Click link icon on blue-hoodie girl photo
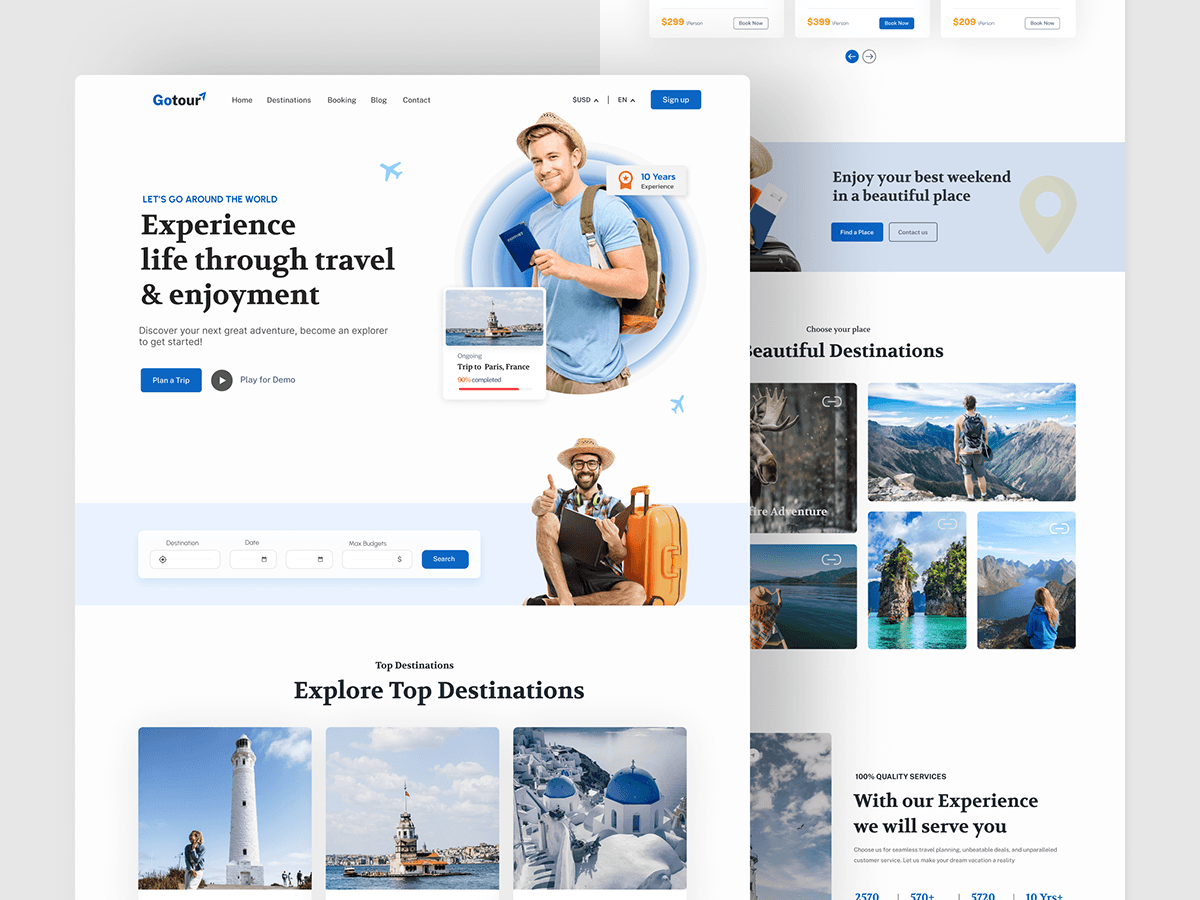Screen dimensions: 1200x900 (x=1059, y=528)
